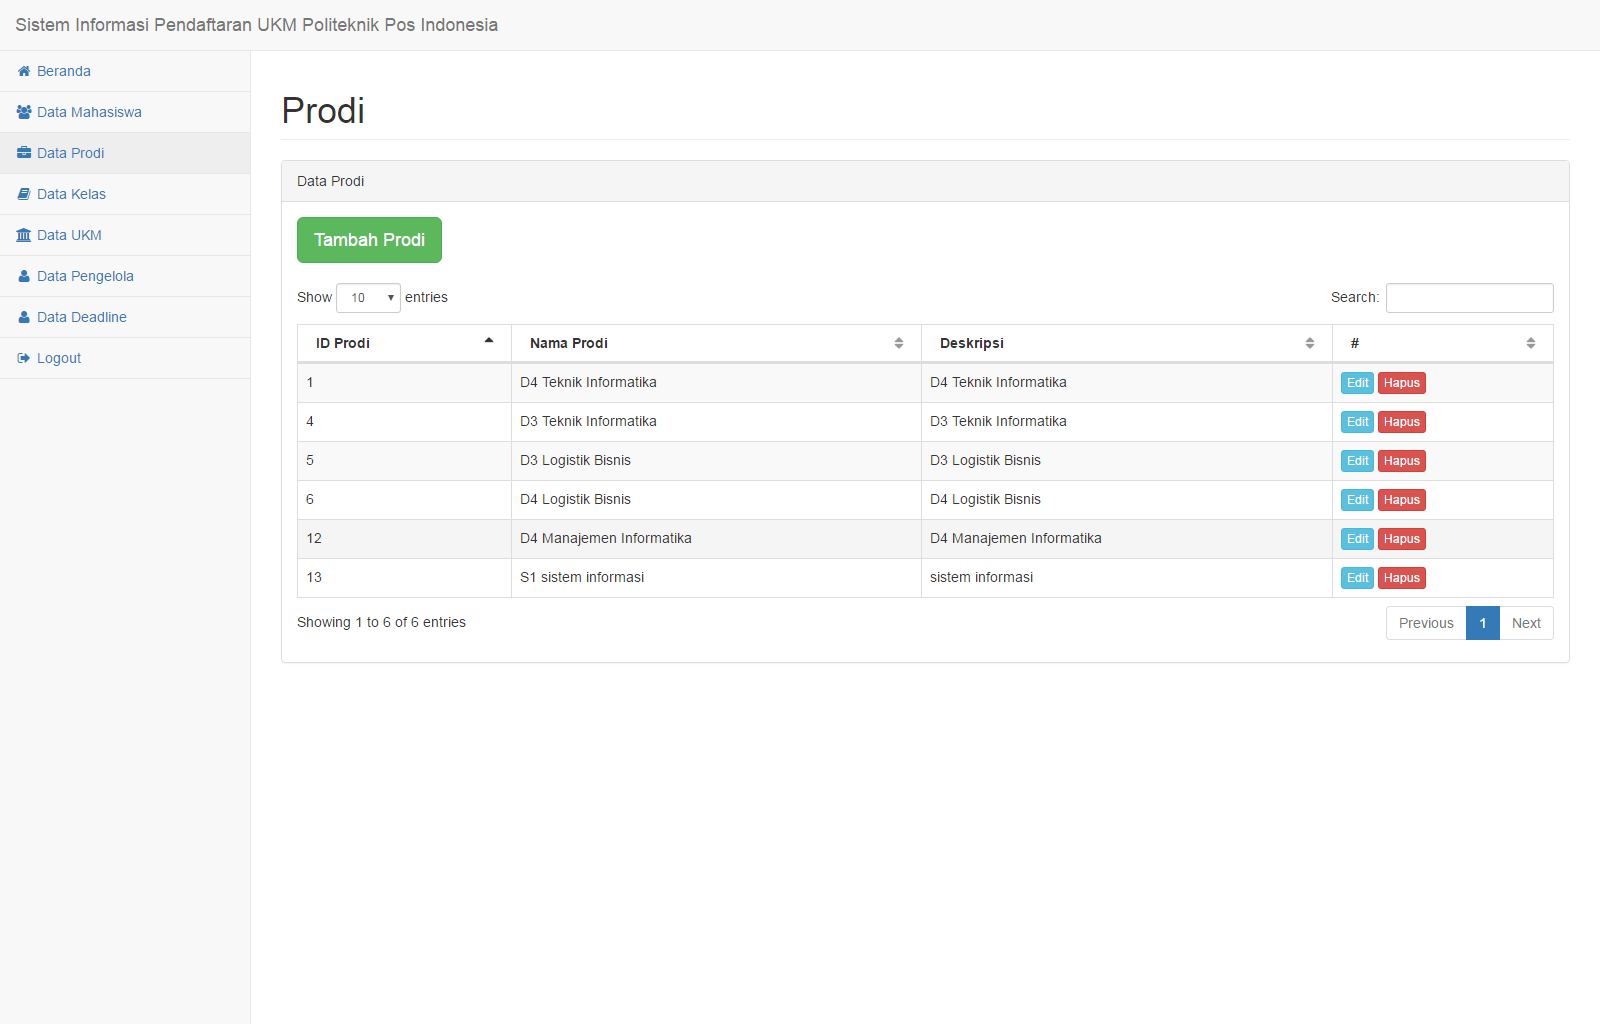The width and height of the screenshot is (1600, 1024).
Task: Edit the D3 Logistik Bisnis row
Action: tap(1357, 461)
